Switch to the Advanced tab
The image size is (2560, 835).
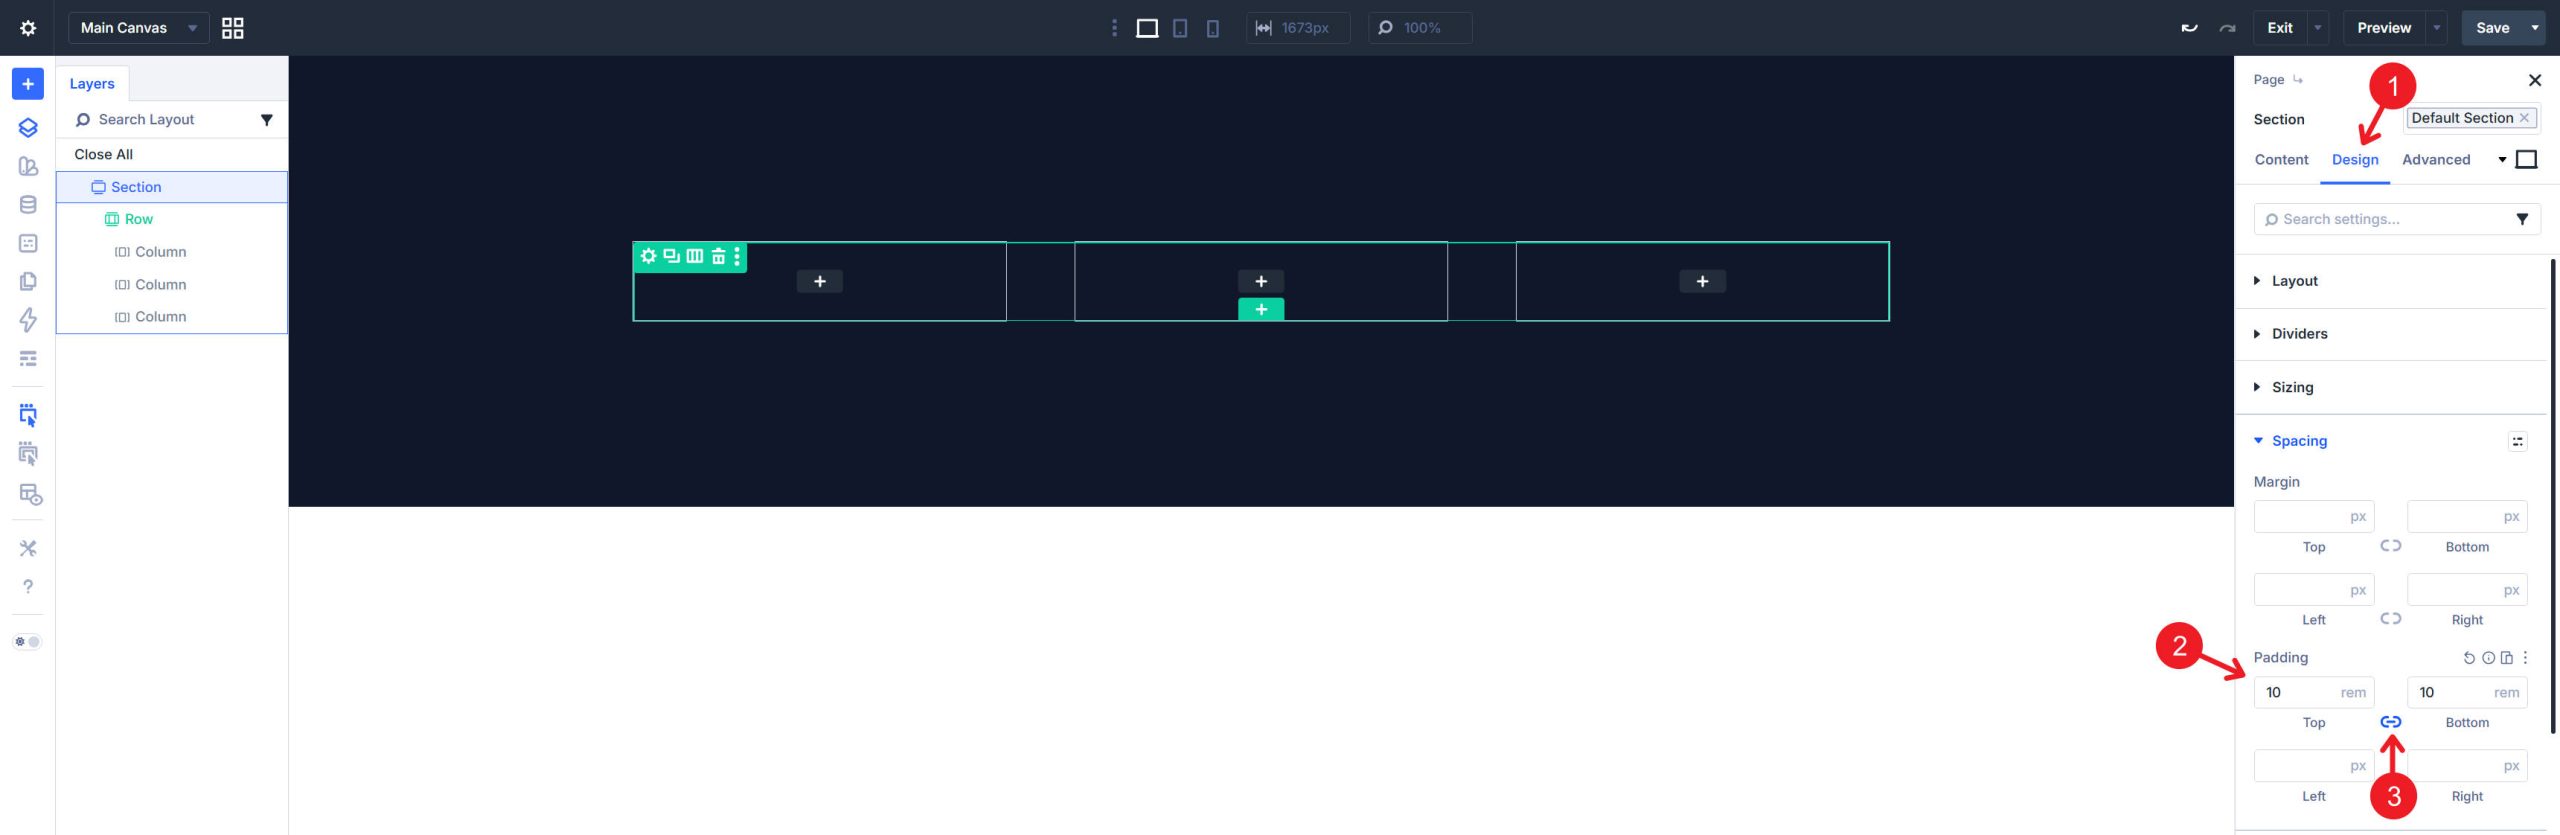2435,160
